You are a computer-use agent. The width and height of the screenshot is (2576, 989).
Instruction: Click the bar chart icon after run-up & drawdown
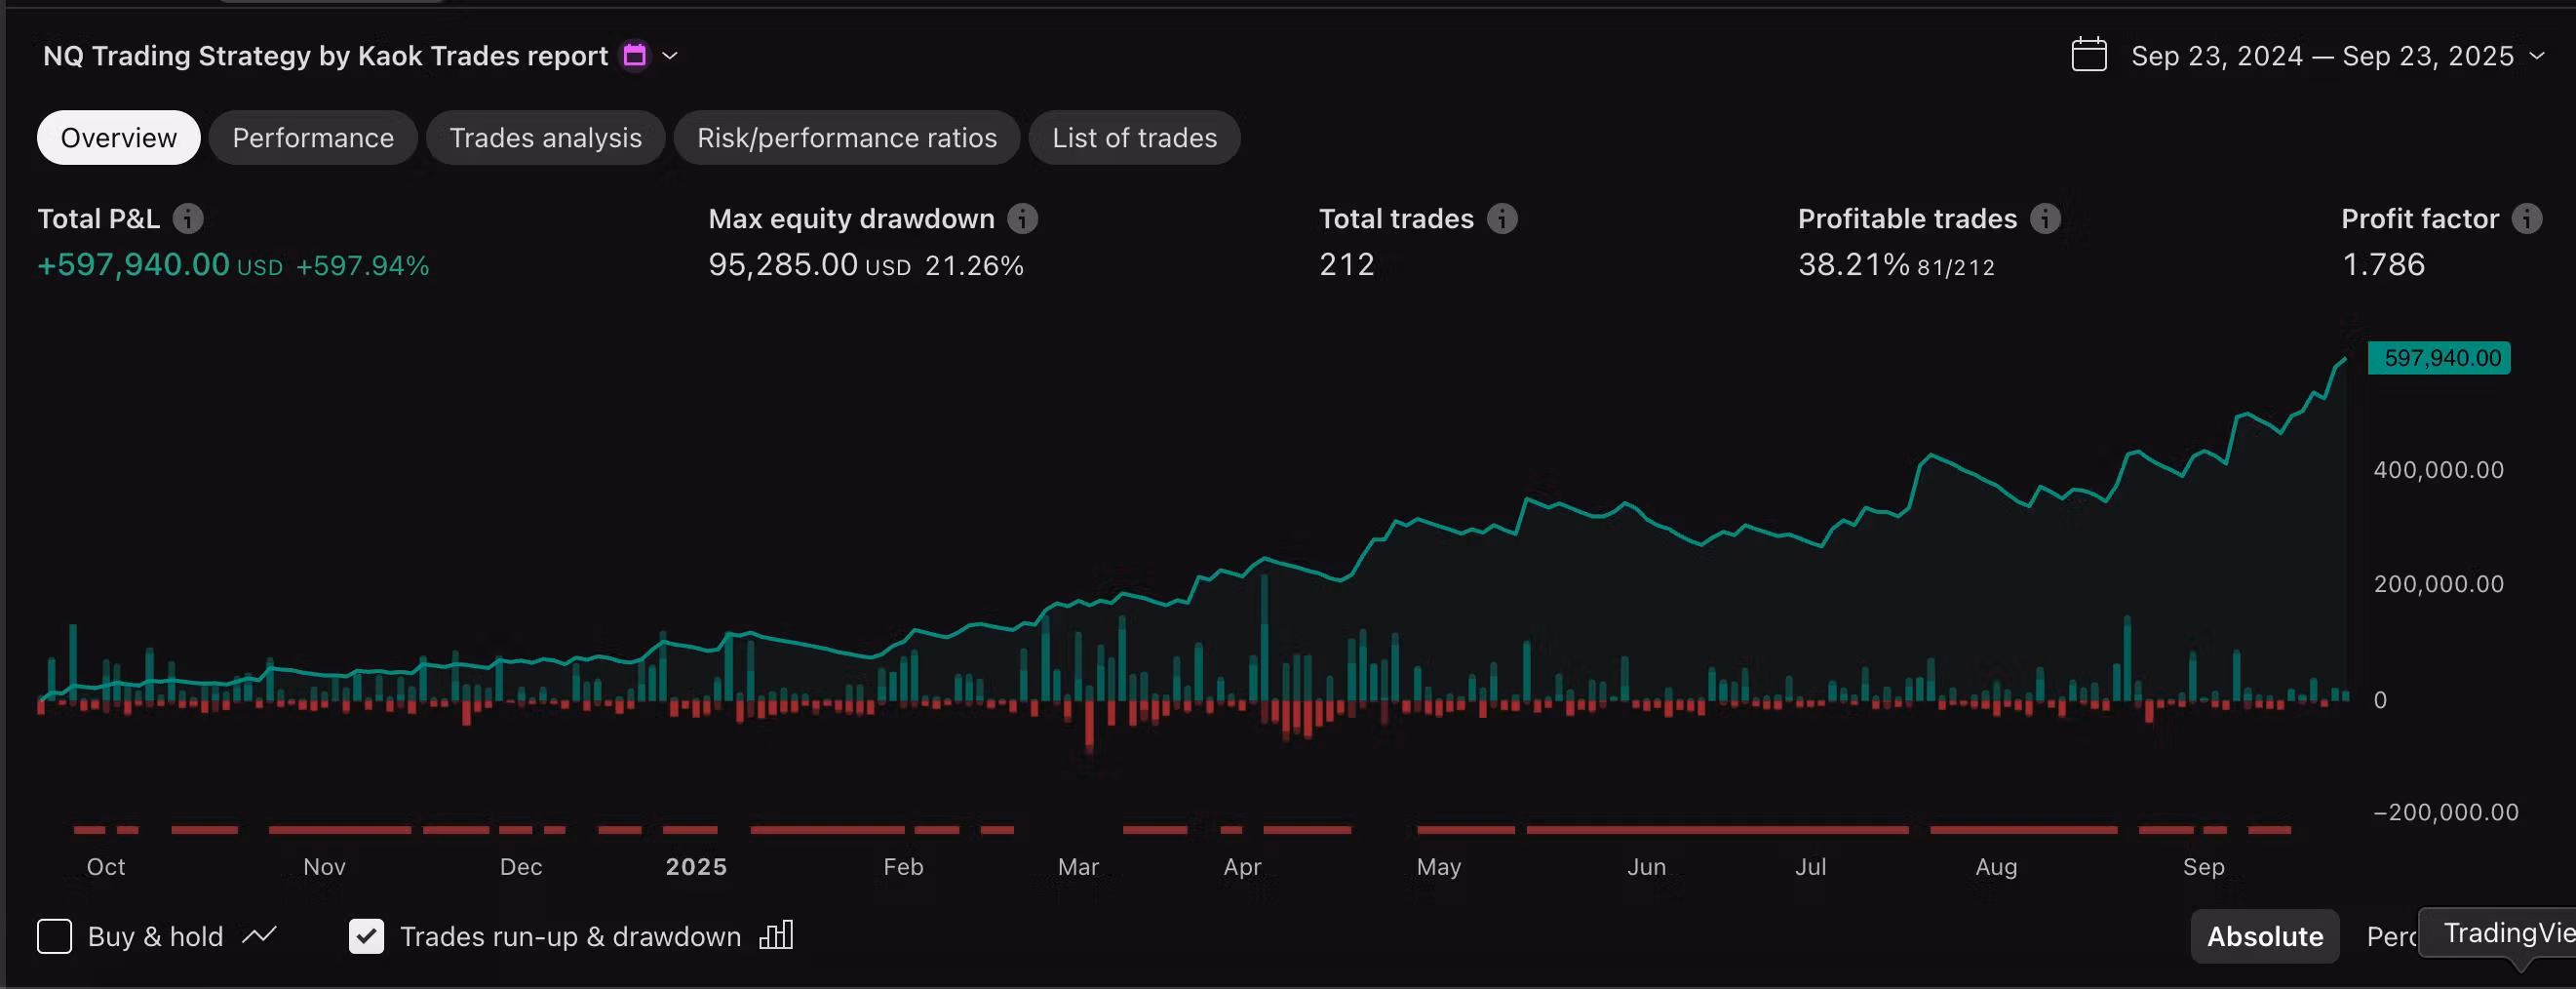(776, 936)
